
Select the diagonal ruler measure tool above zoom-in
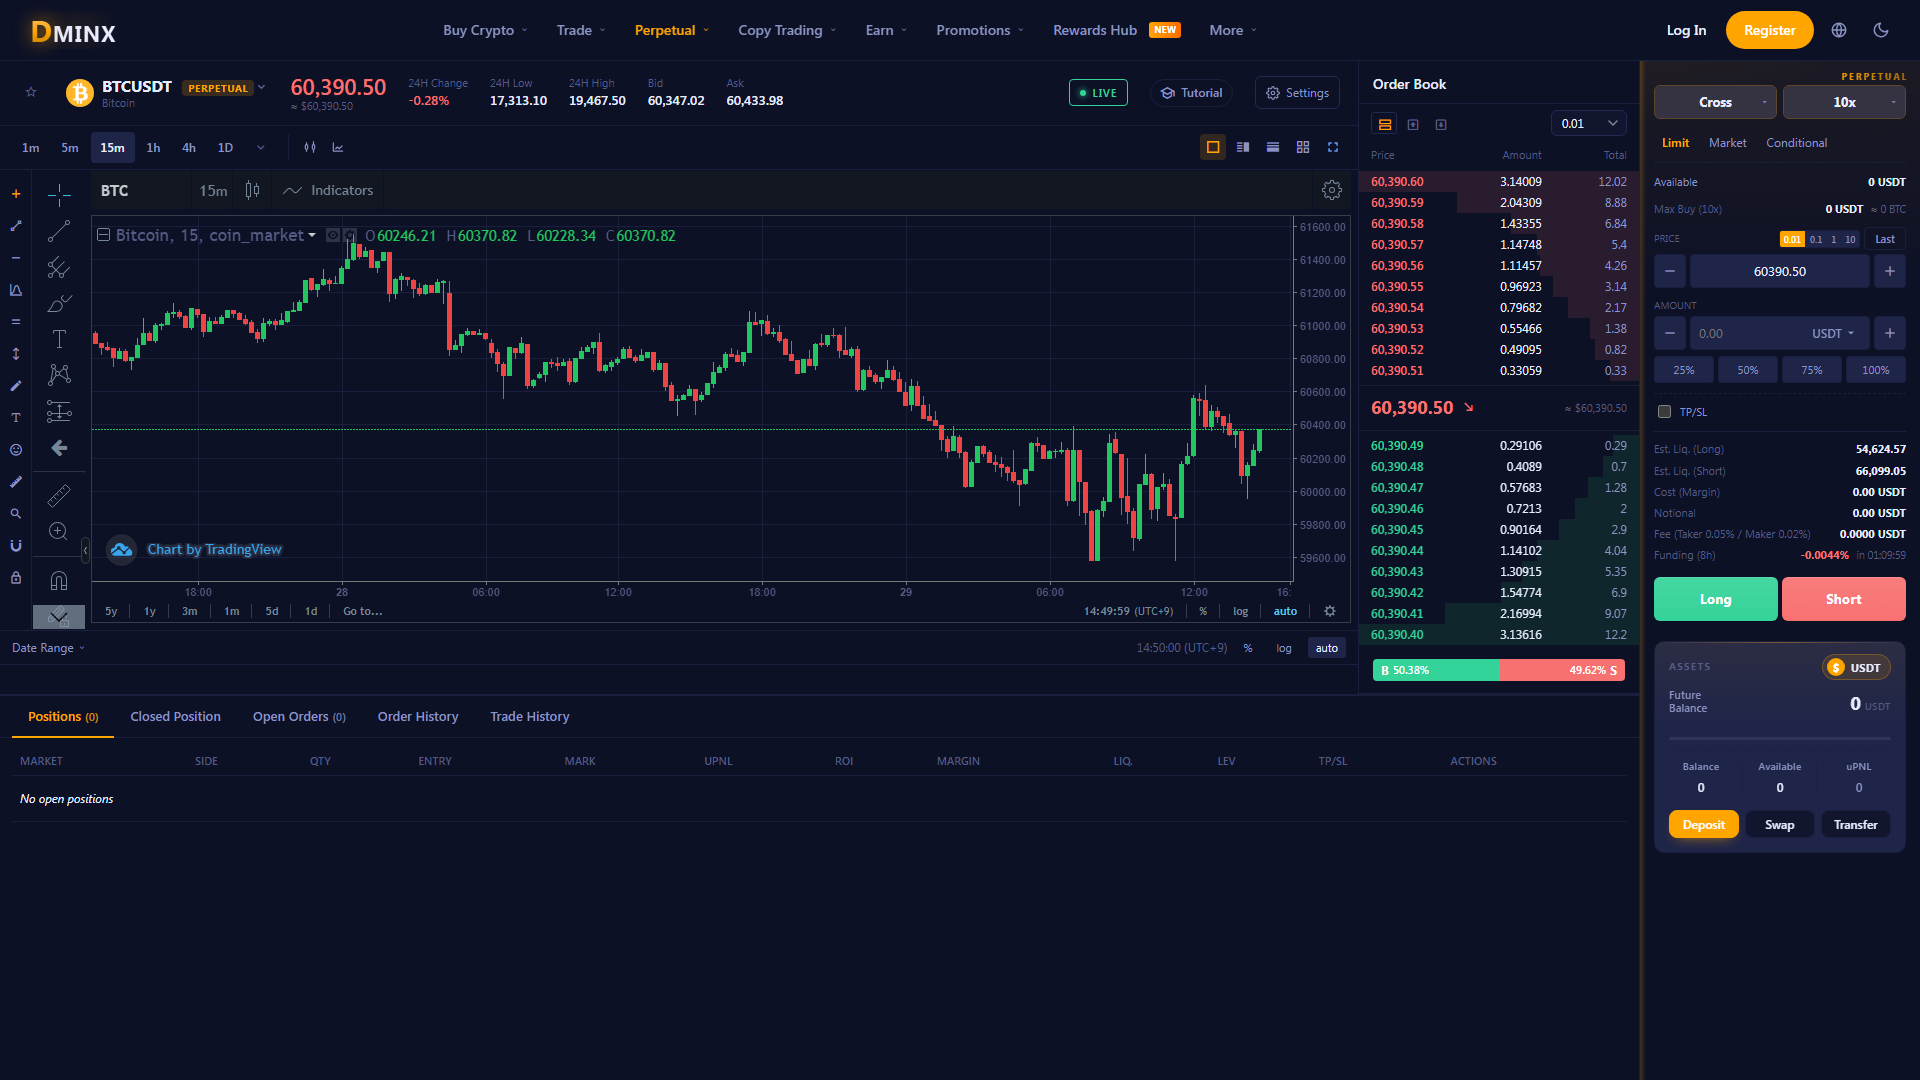[59, 495]
